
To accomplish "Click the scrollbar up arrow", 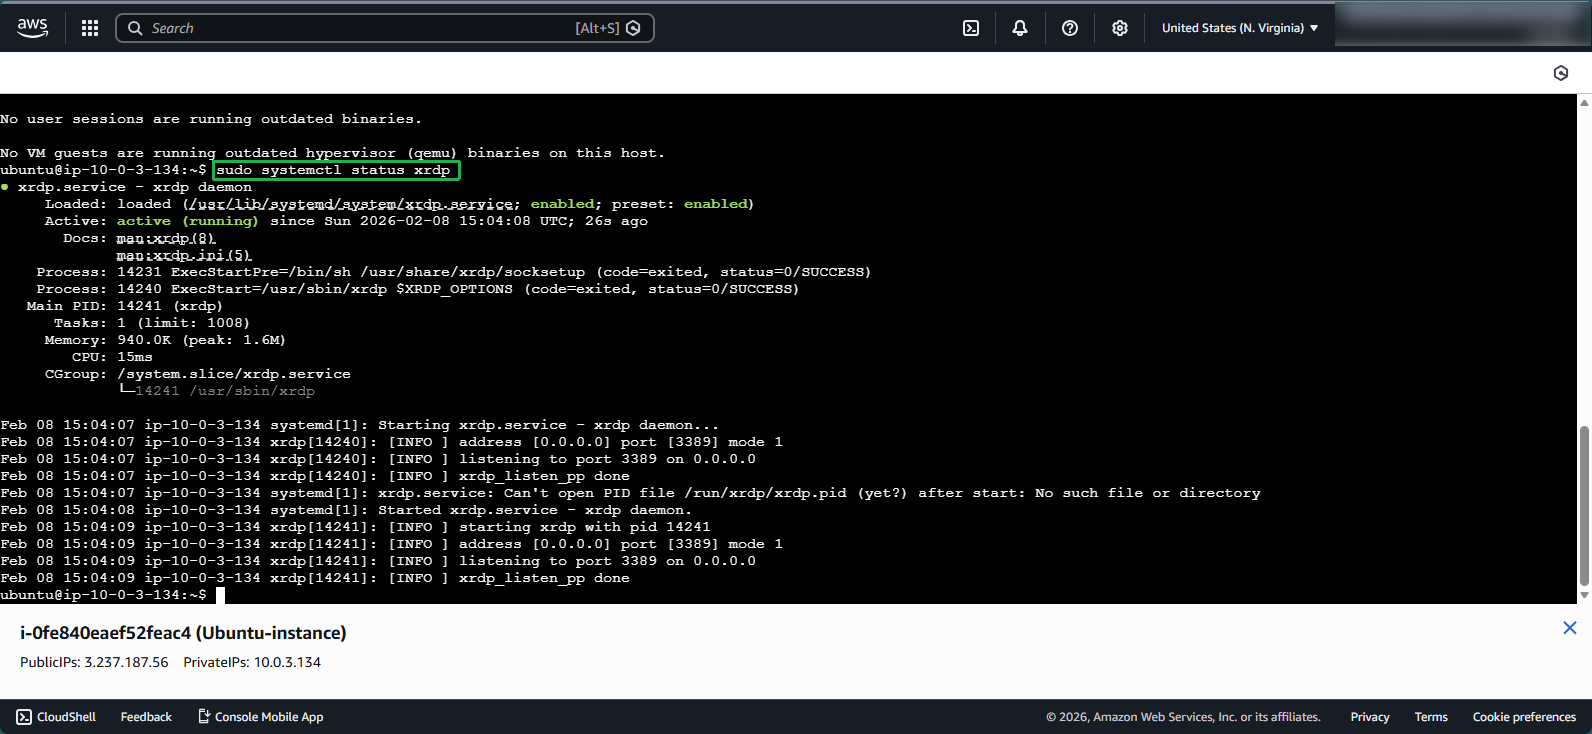I will [x=1584, y=102].
